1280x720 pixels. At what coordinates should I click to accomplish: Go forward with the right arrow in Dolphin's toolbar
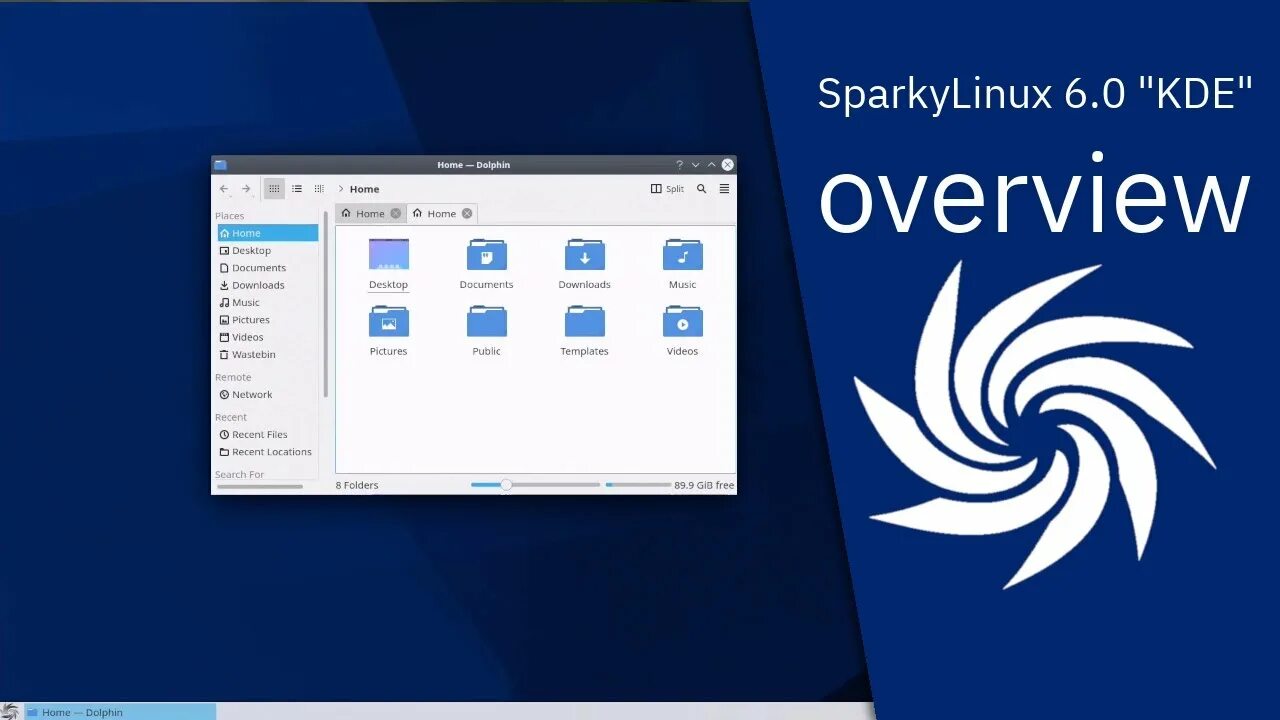coord(246,189)
